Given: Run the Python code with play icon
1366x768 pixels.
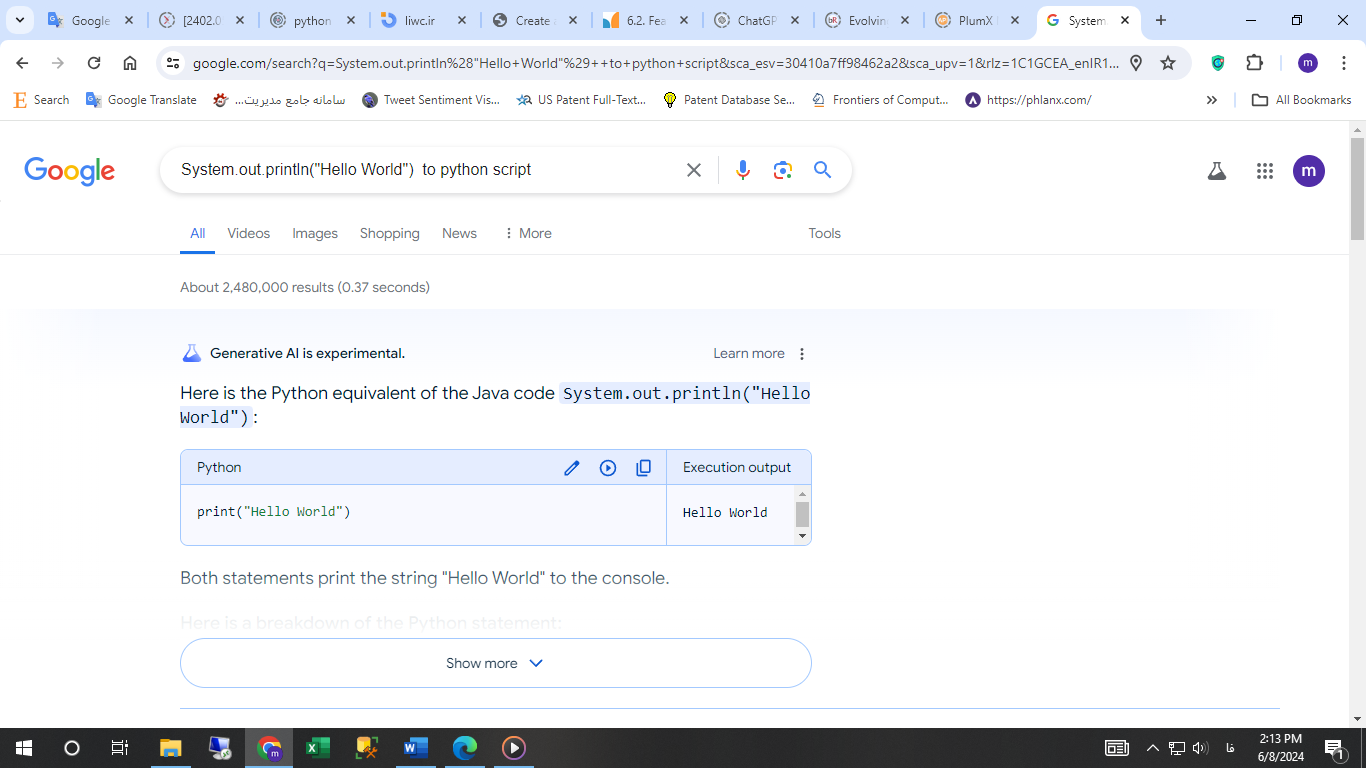Looking at the screenshot, I should [608, 468].
